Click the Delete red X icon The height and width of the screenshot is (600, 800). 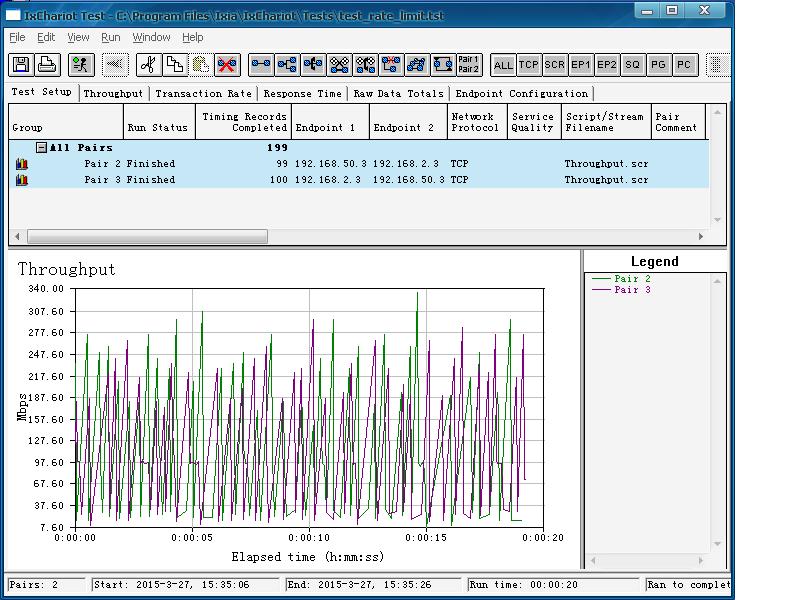pos(227,65)
